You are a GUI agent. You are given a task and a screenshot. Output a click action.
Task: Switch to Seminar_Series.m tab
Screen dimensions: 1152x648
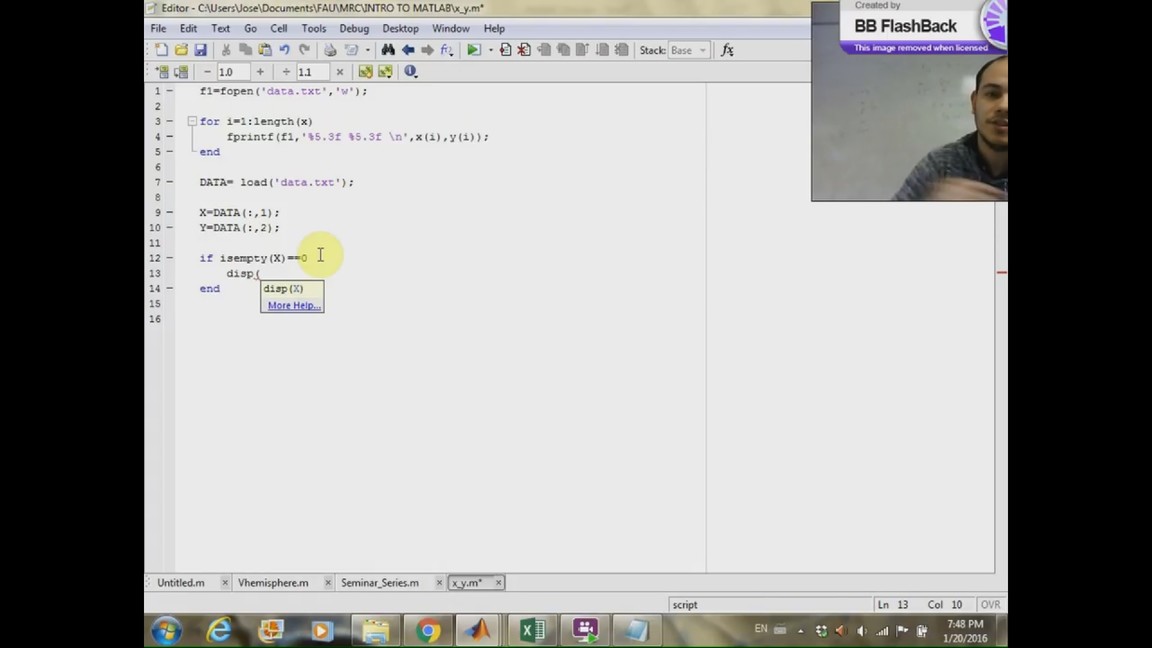click(379, 582)
